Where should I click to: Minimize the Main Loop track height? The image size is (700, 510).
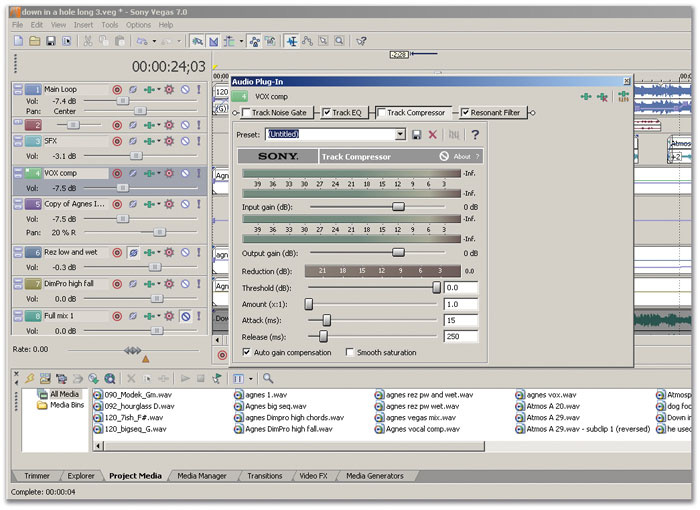tap(17, 86)
